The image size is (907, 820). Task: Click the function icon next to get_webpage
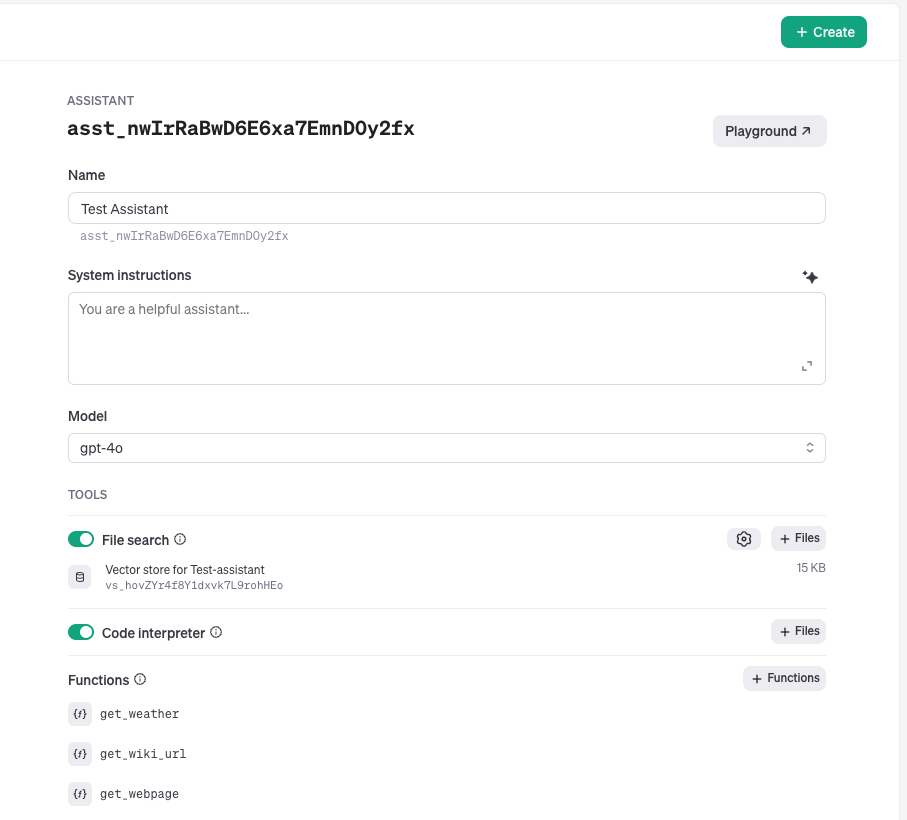(x=80, y=794)
